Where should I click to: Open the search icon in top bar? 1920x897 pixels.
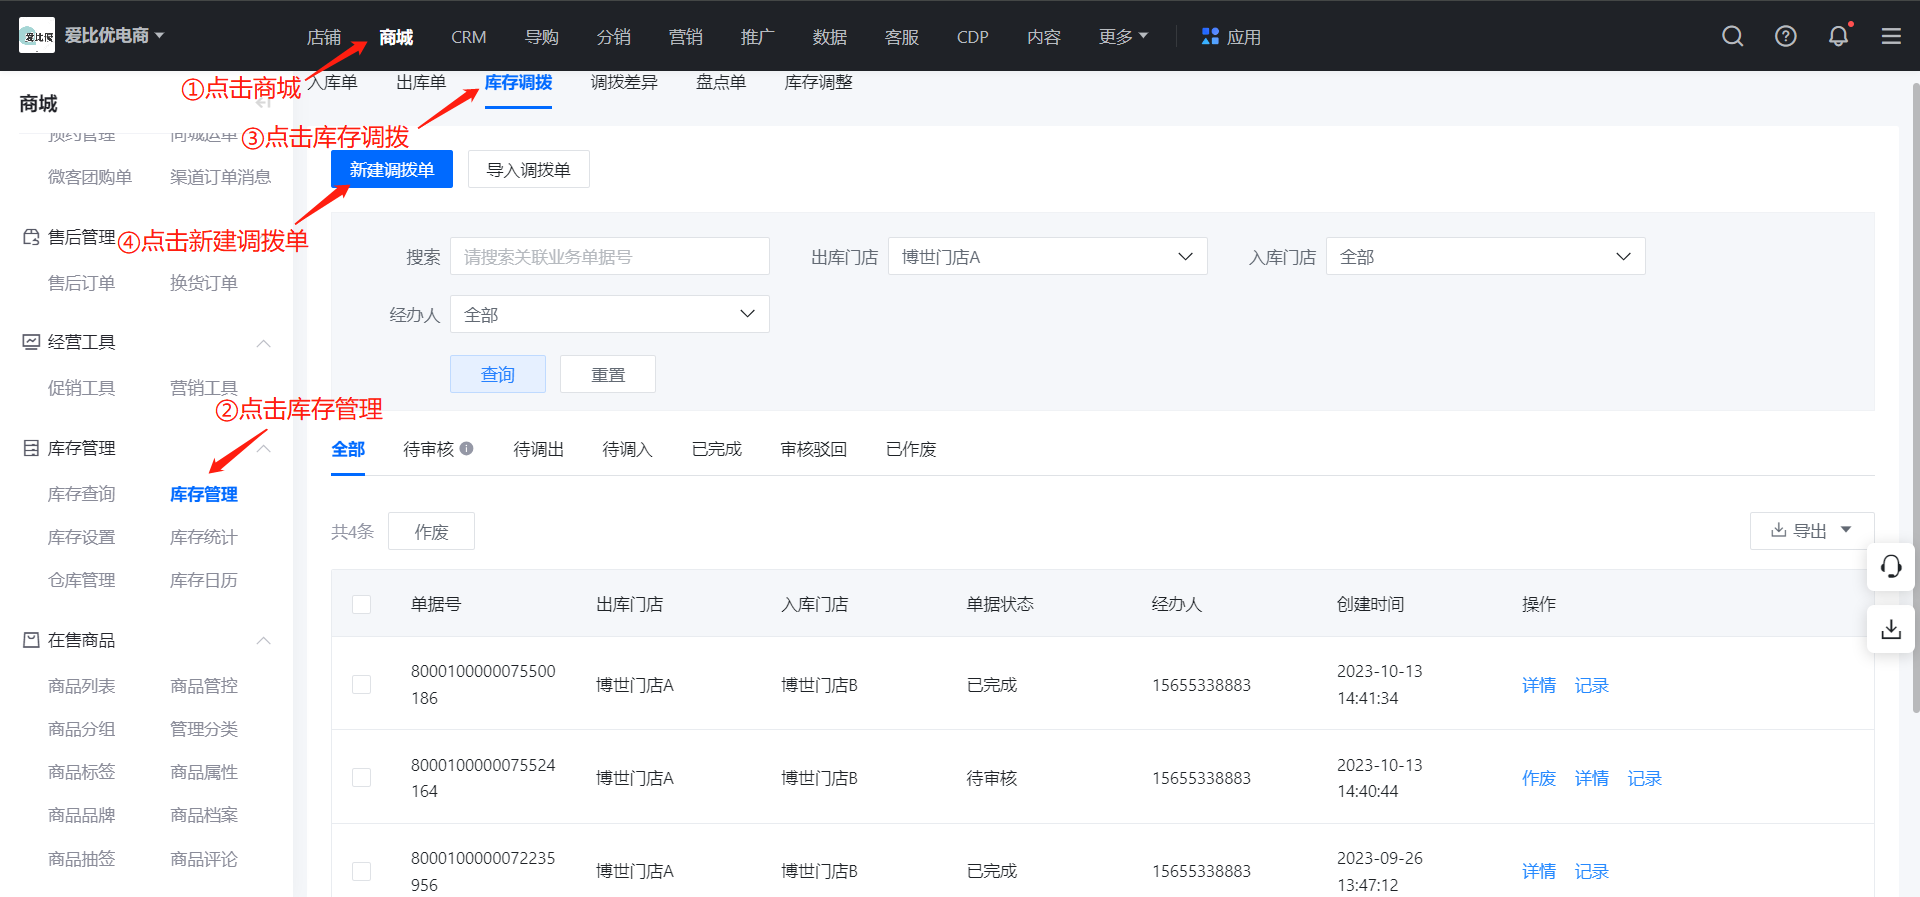click(x=1733, y=36)
